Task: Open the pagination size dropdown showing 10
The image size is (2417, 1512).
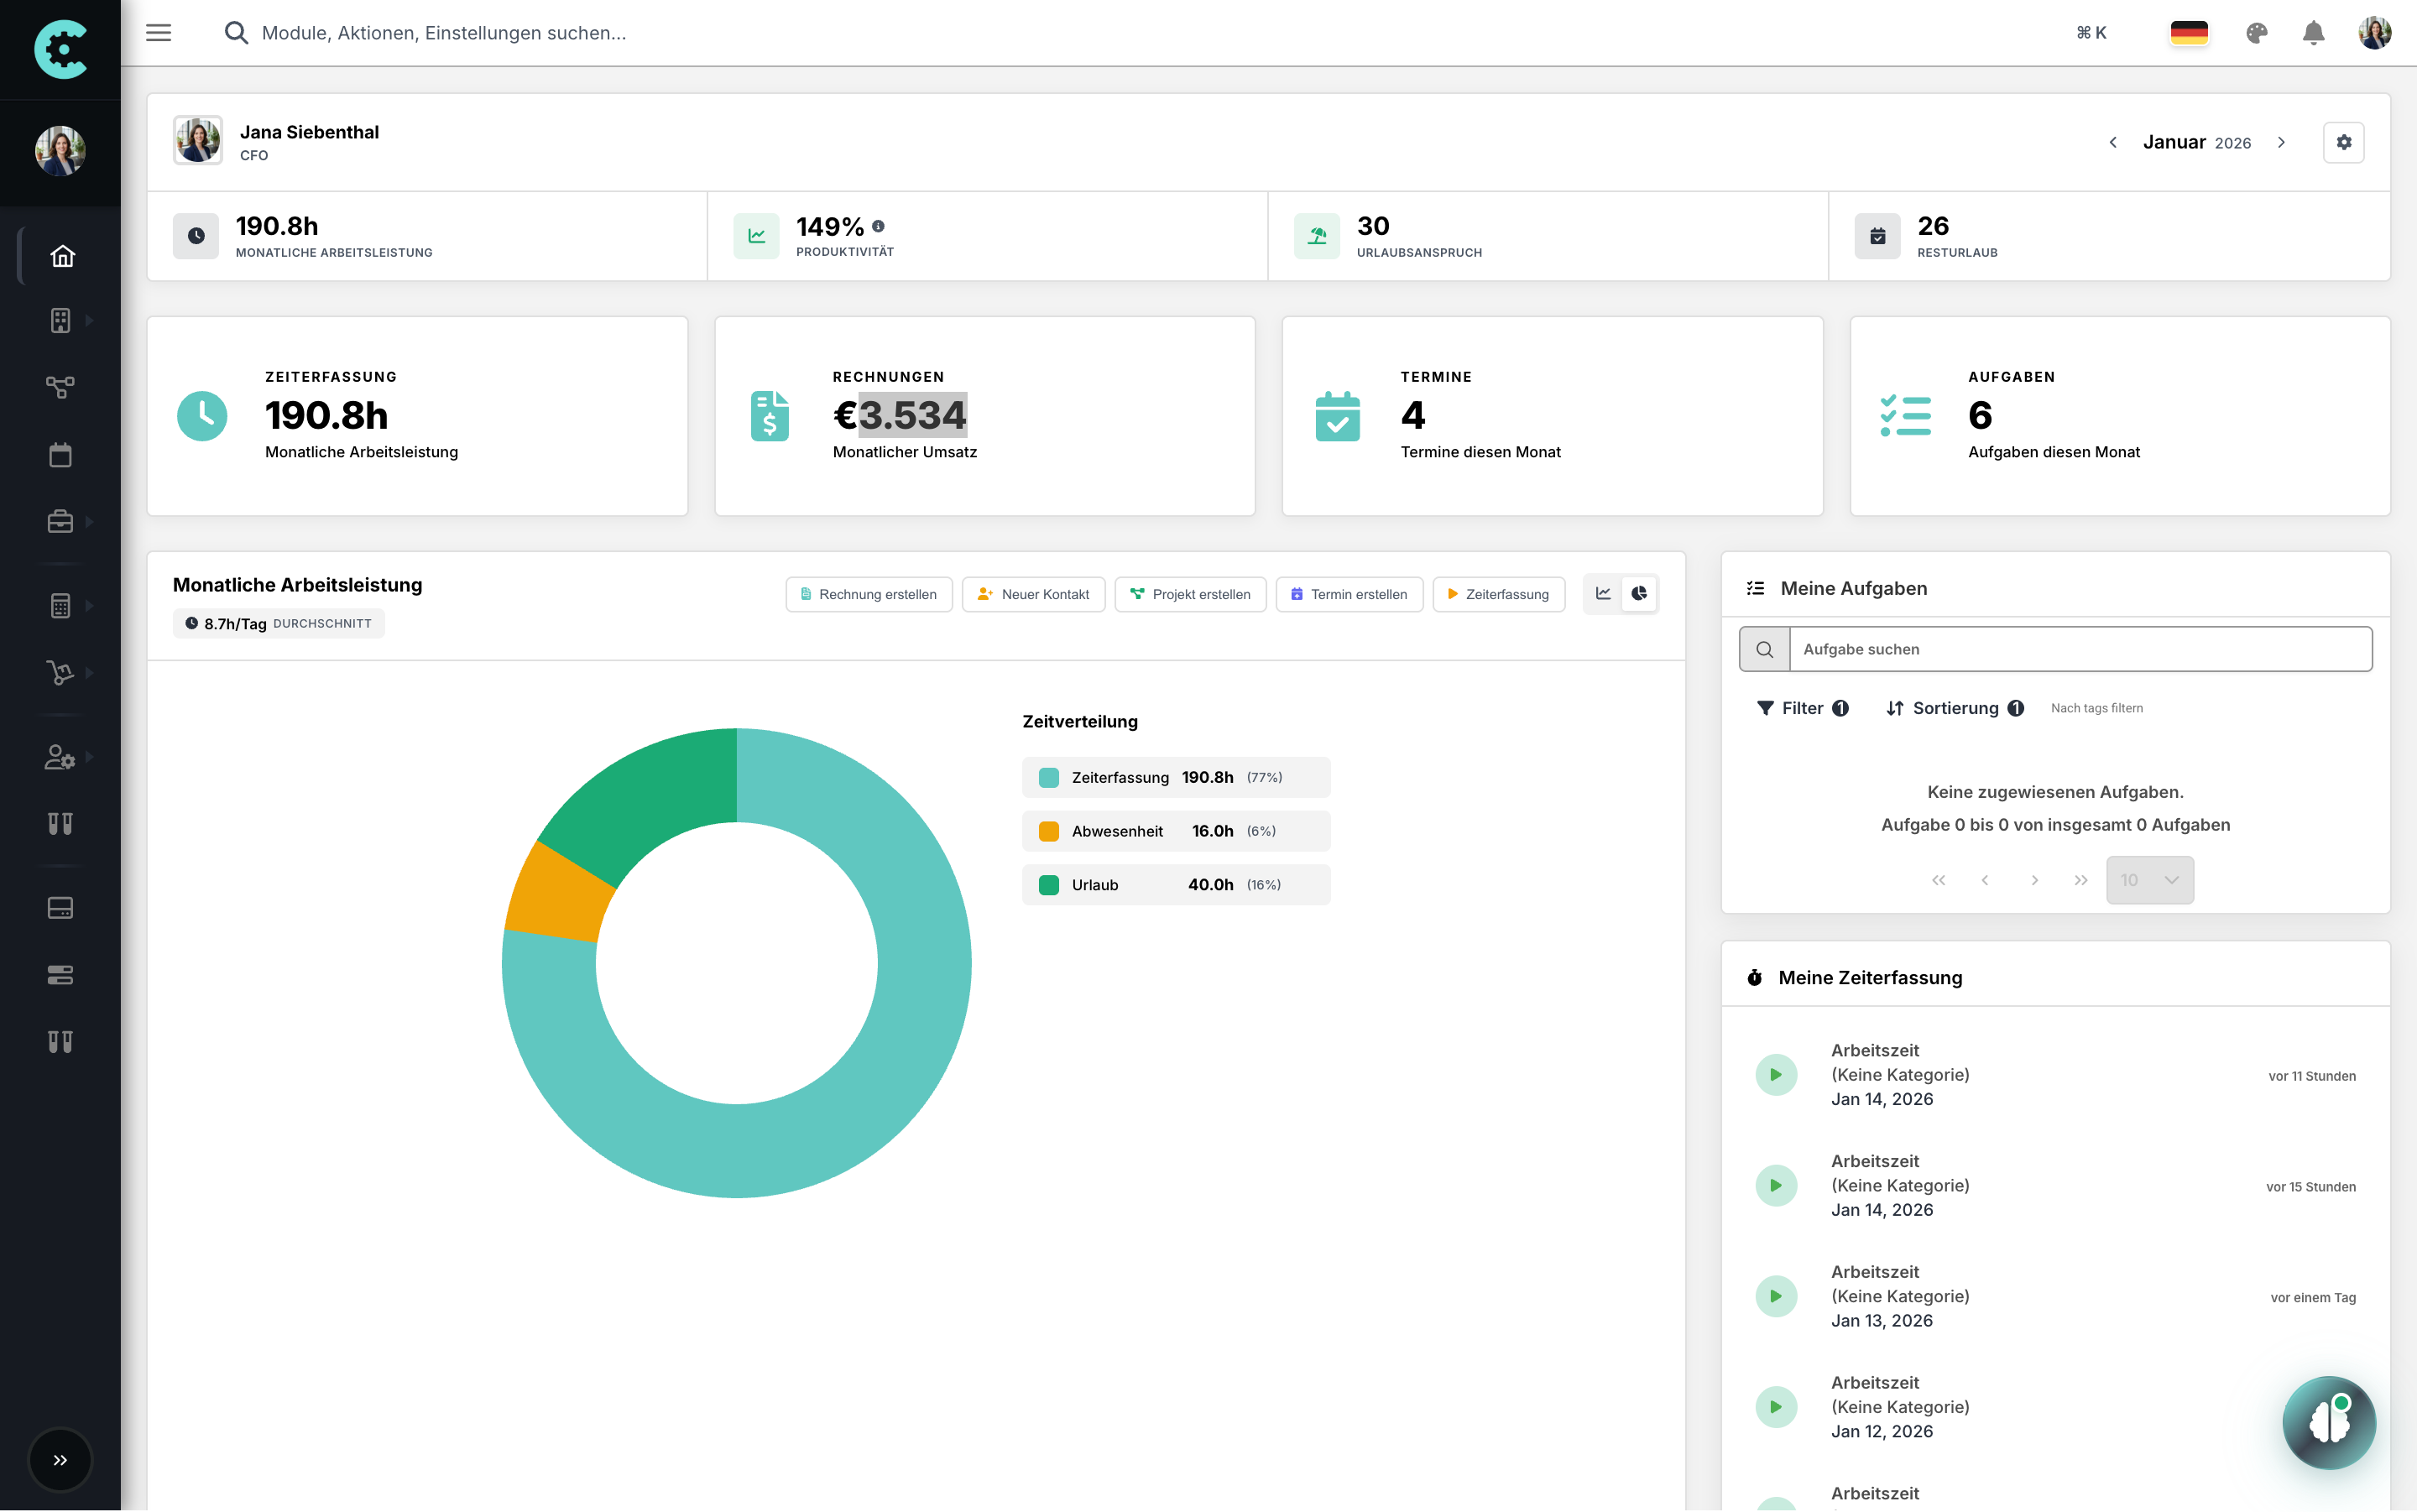Action: pyautogui.click(x=2149, y=880)
